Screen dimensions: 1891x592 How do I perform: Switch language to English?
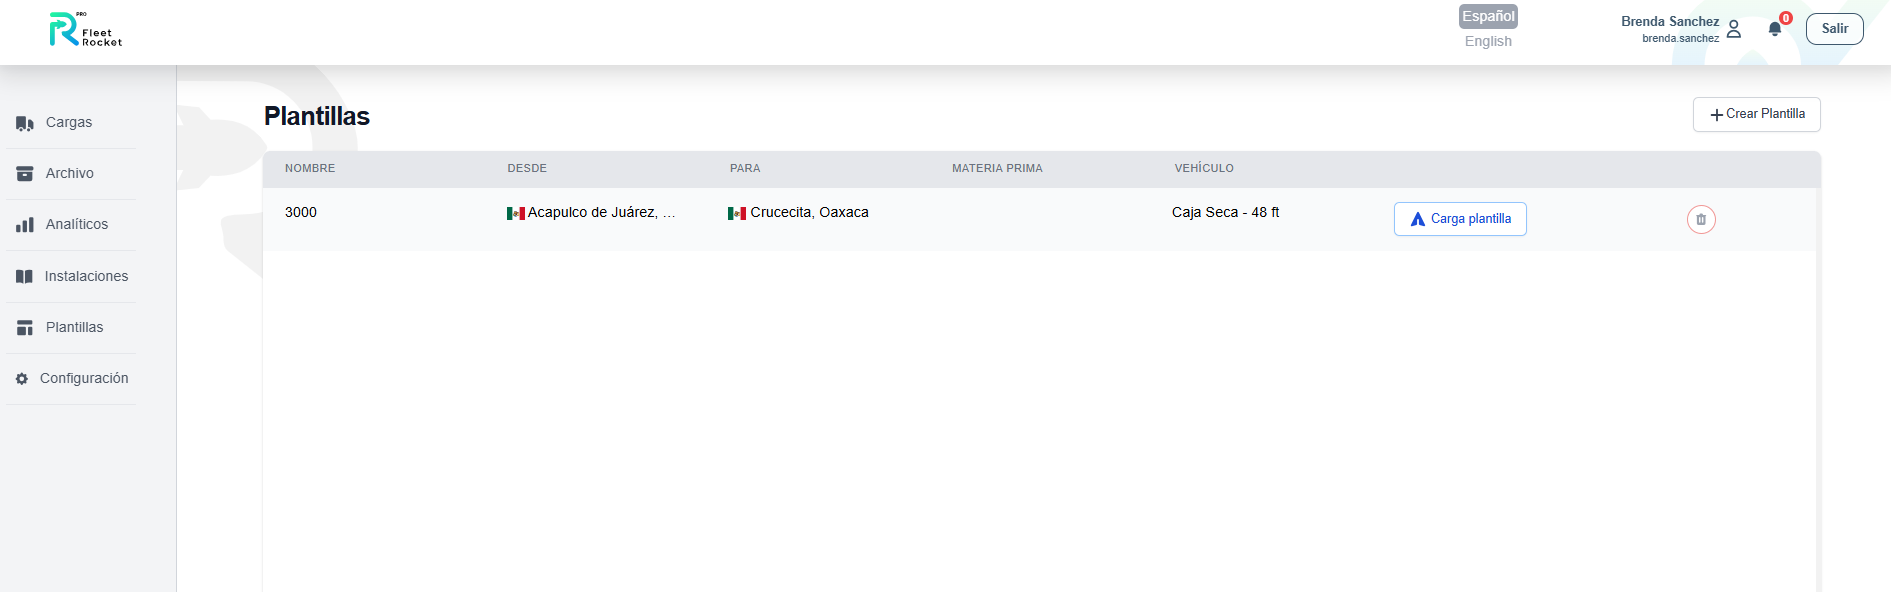(x=1488, y=41)
